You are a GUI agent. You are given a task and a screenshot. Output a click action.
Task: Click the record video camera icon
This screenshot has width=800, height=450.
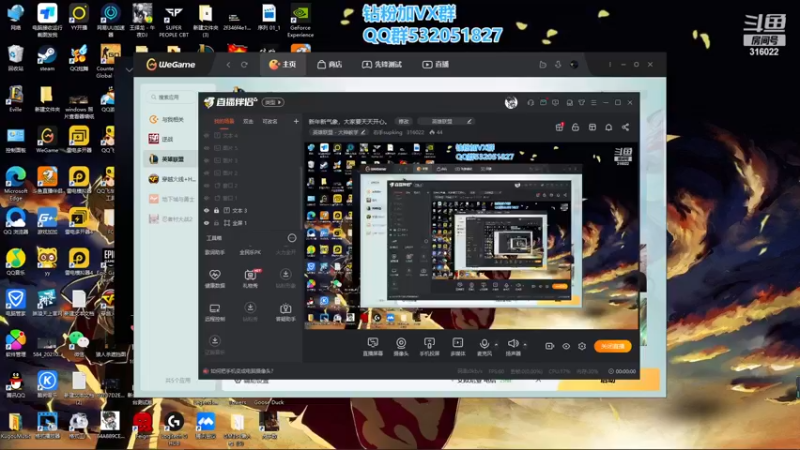549,346
